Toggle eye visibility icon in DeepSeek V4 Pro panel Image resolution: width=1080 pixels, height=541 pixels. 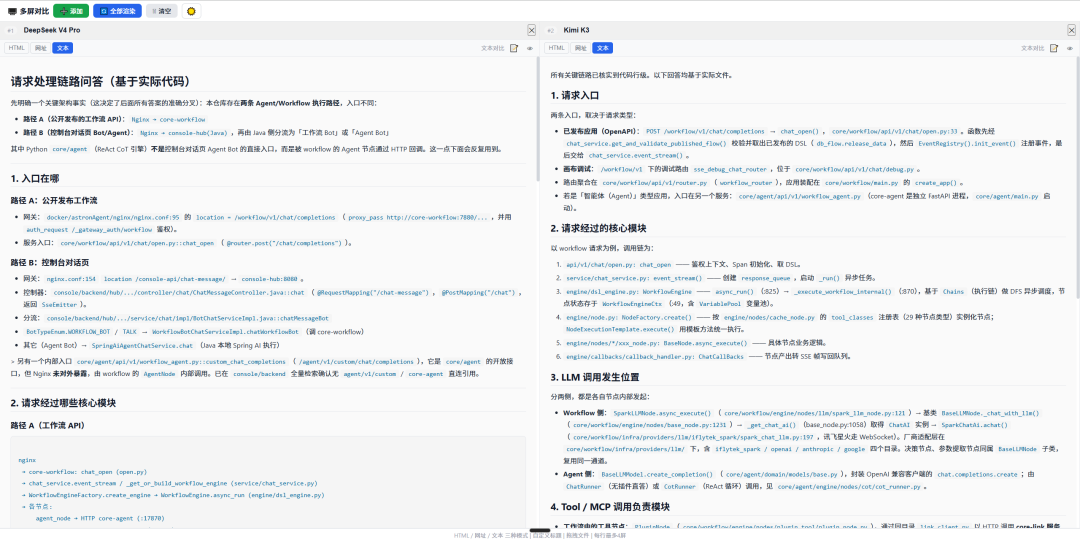(530, 48)
